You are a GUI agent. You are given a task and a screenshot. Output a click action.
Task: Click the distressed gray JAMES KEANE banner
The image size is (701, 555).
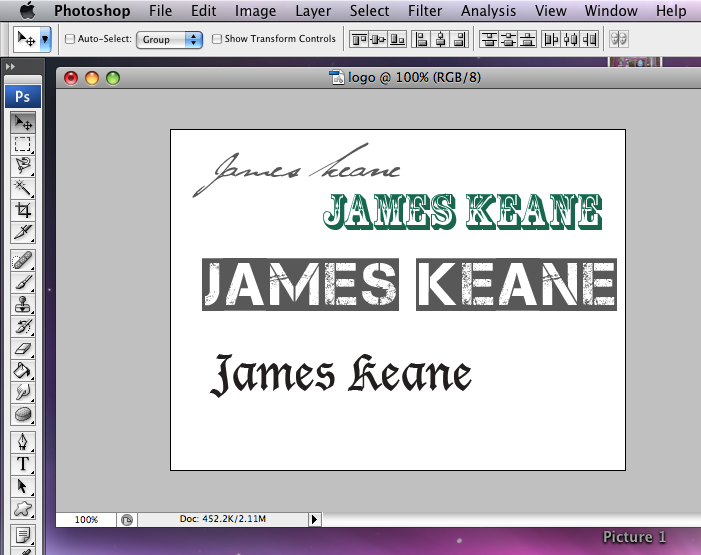(x=410, y=284)
